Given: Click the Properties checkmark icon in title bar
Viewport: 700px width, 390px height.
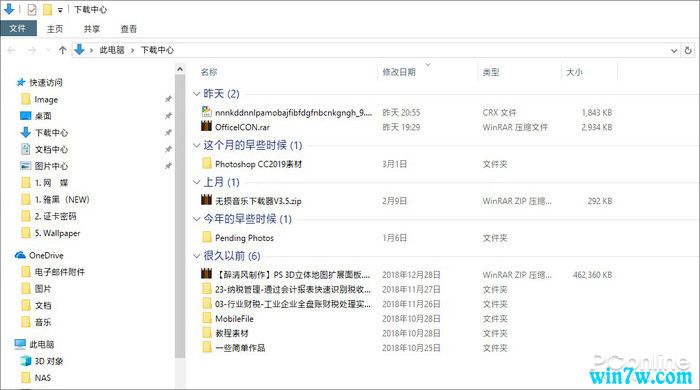Looking at the screenshot, I should click(x=32, y=9).
